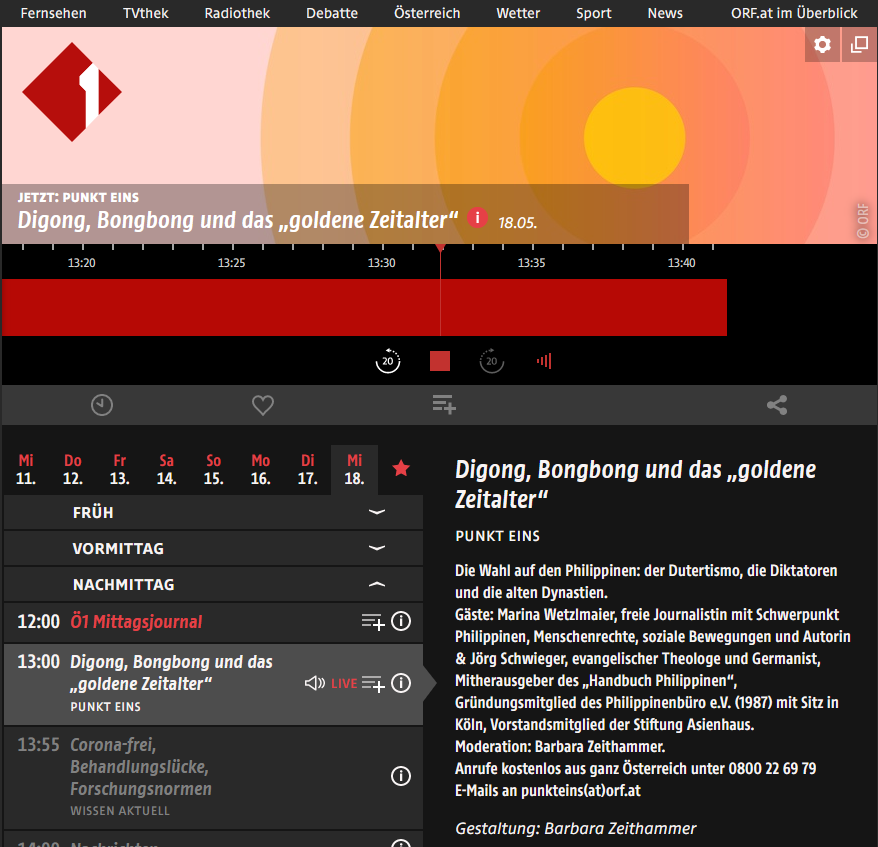Viewport: 878px width, 847px height.
Task: Rewind 20 seconds
Action: tap(387, 361)
